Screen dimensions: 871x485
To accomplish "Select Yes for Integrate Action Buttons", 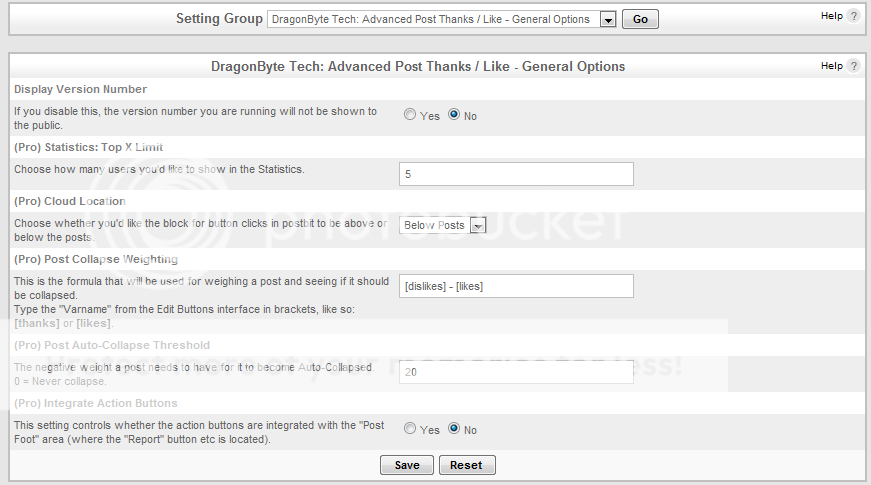I will (410, 428).
